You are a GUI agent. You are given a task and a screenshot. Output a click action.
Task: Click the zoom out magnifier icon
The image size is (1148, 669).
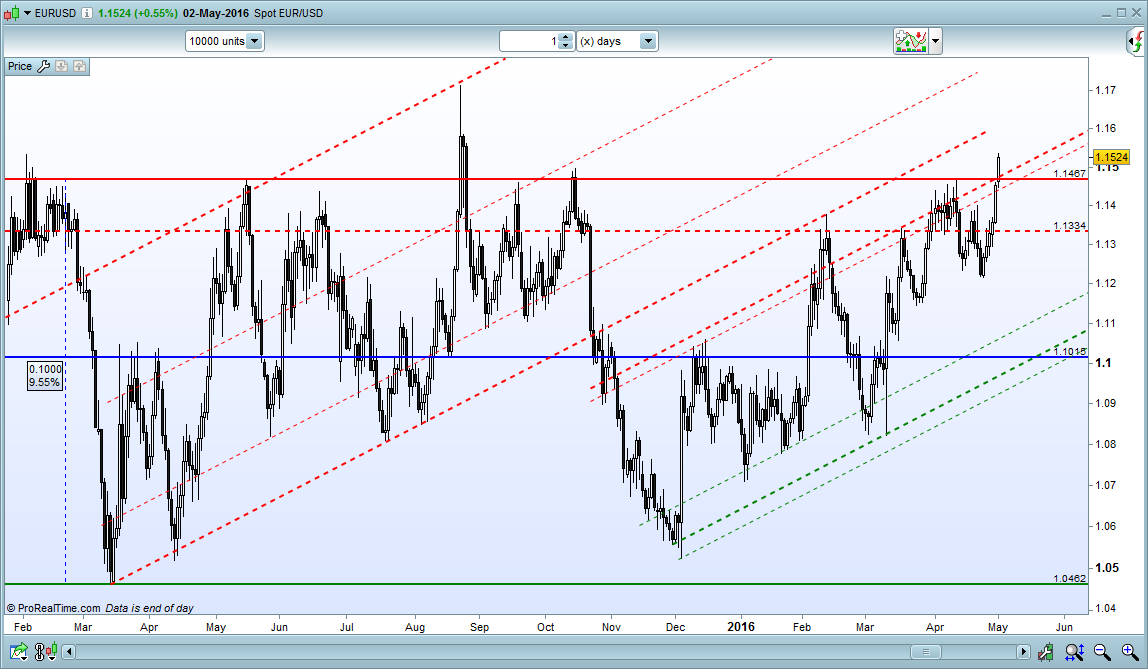click(x=1101, y=652)
